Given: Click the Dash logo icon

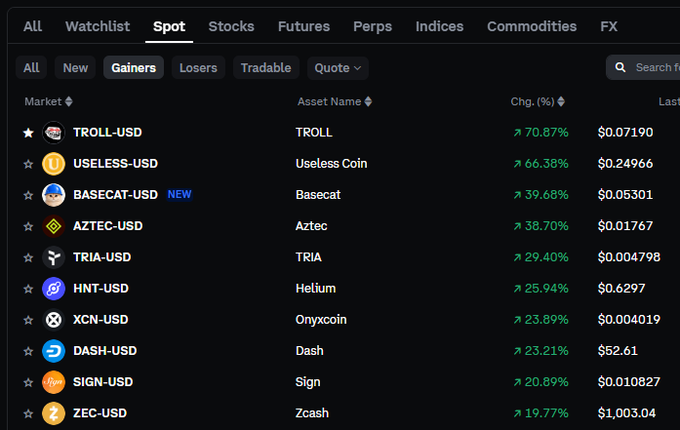Looking at the screenshot, I should point(53,351).
